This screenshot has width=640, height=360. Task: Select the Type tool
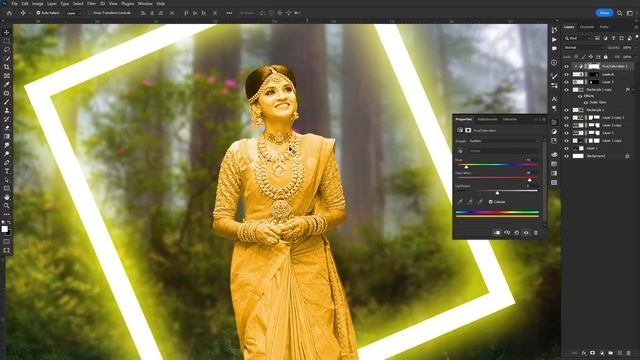tap(7, 171)
